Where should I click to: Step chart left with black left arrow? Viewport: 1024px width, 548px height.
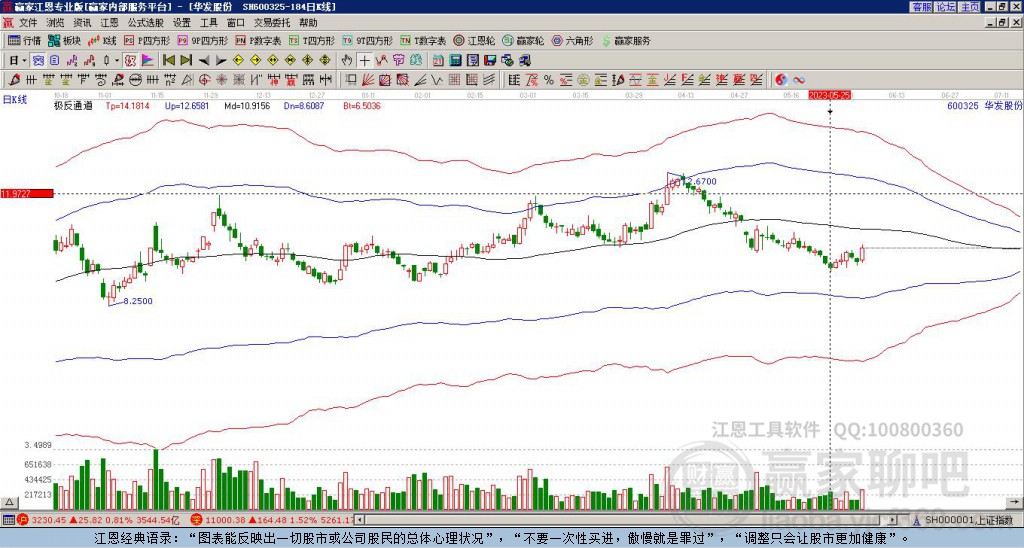204,61
